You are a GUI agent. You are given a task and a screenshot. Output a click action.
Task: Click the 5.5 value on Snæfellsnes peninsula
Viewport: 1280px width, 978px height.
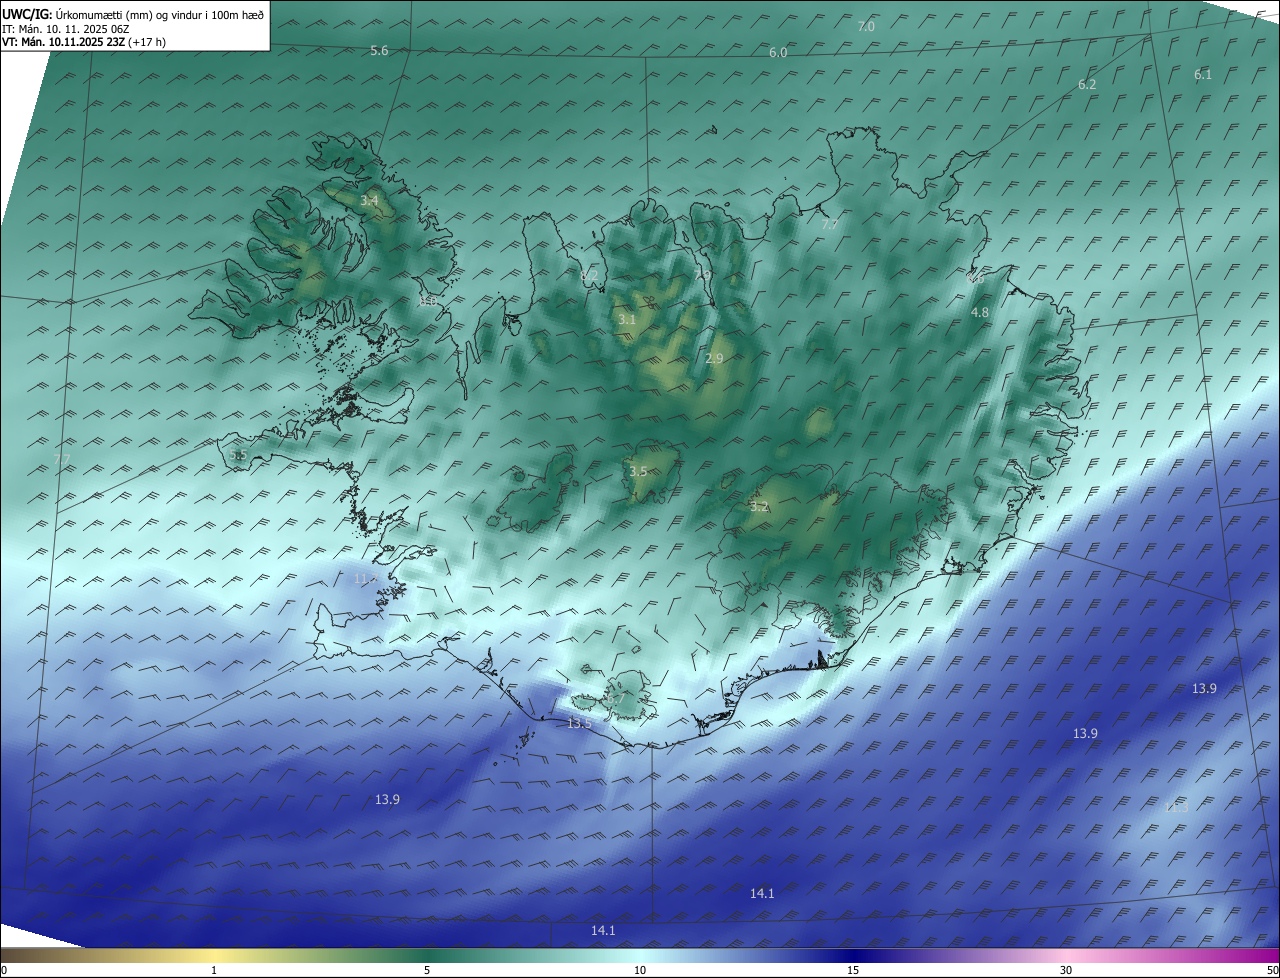pyautogui.click(x=238, y=455)
